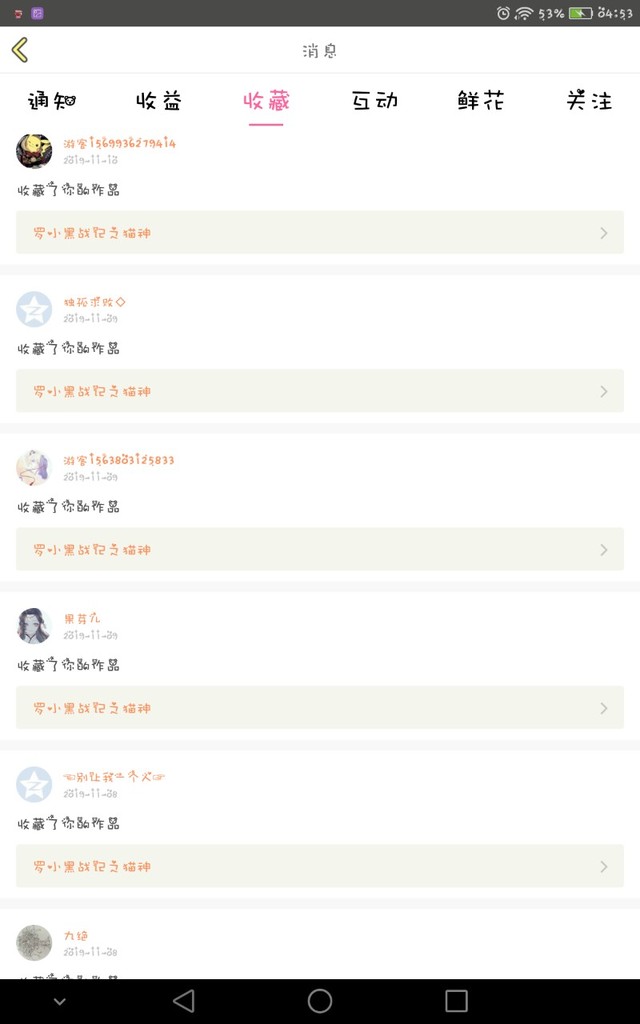Open the recent apps square button
Image resolution: width=640 pixels, height=1024 pixels.
click(456, 1000)
